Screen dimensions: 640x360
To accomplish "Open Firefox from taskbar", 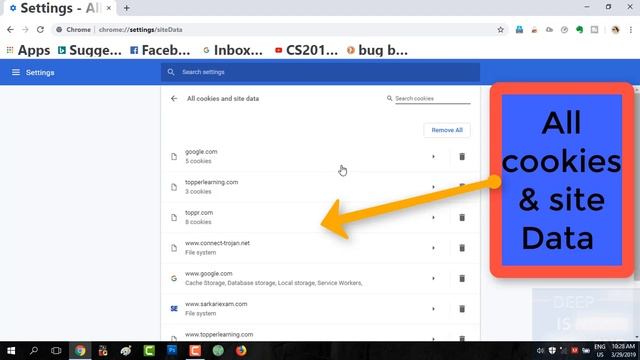I will 241,351.
